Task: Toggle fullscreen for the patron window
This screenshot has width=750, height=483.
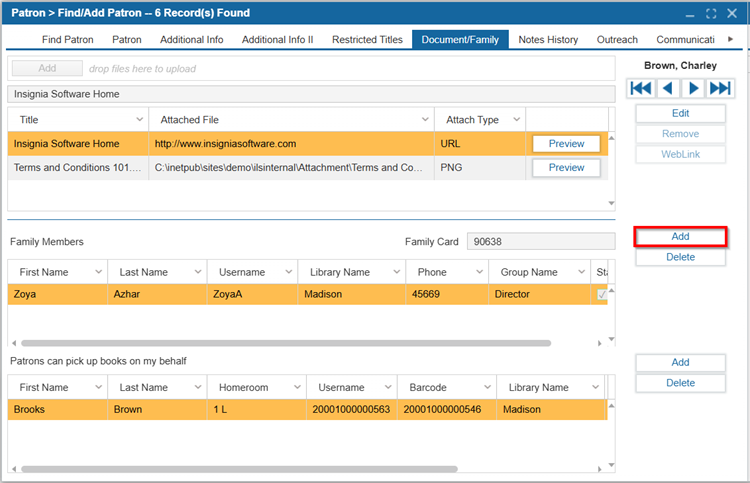Action: [x=711, y=13]
